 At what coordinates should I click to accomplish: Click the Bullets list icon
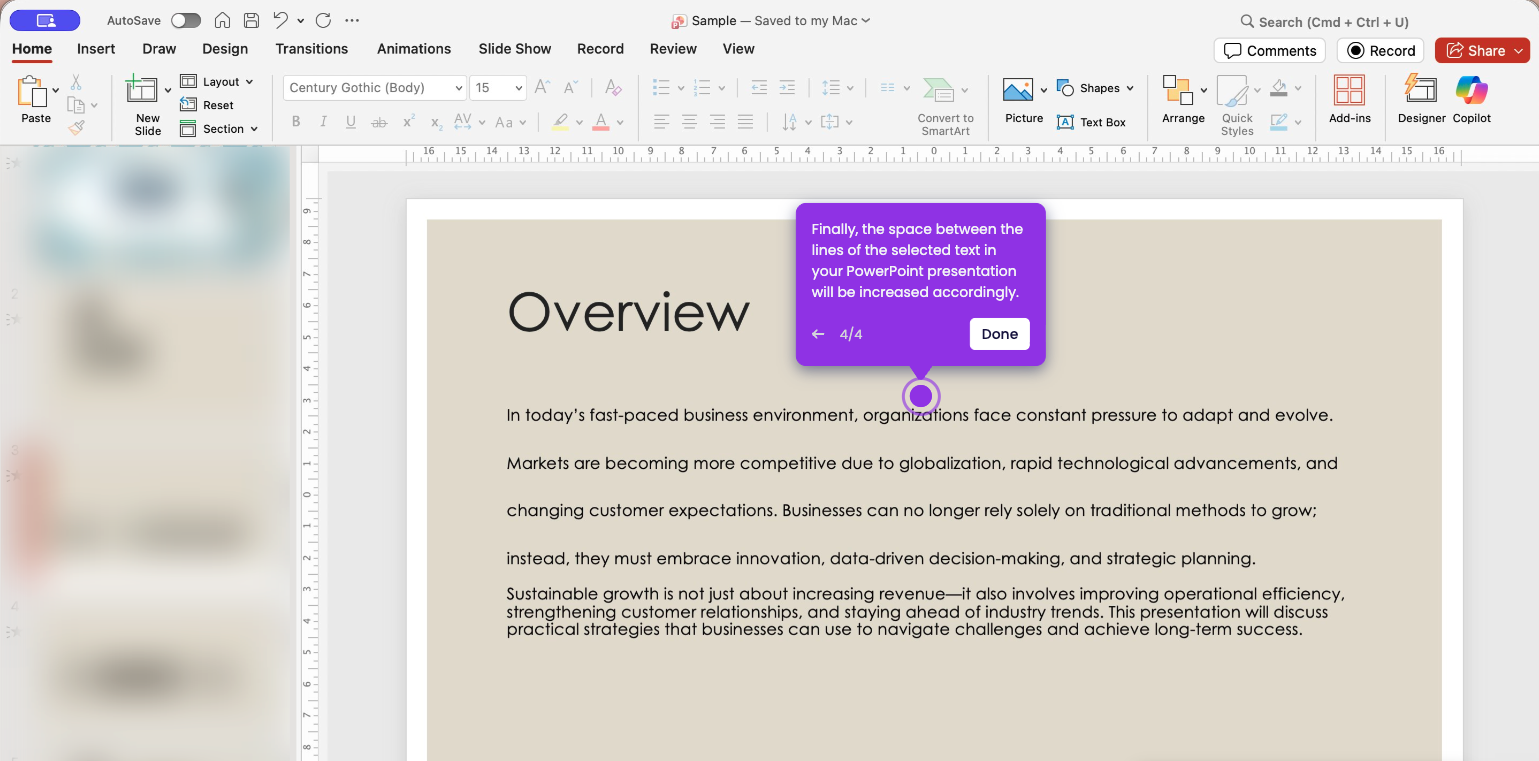[x=661, y=88]
